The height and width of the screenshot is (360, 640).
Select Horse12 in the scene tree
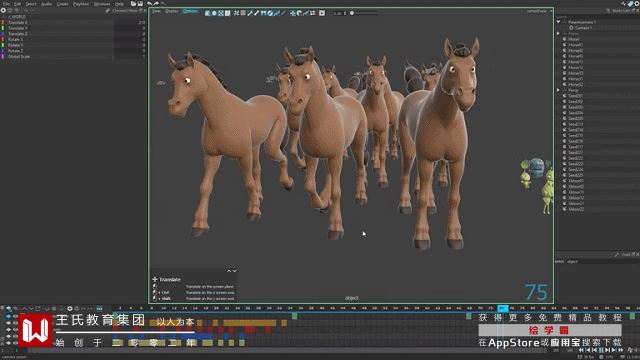point(576,68)
